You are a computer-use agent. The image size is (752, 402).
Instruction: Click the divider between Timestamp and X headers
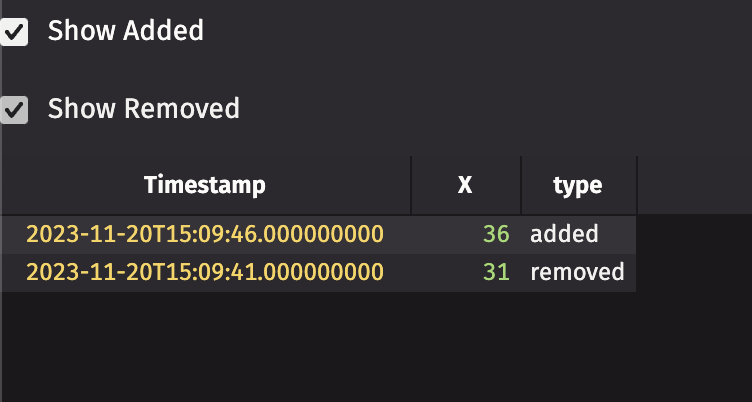pyautogui.click(x=411, y=185)
